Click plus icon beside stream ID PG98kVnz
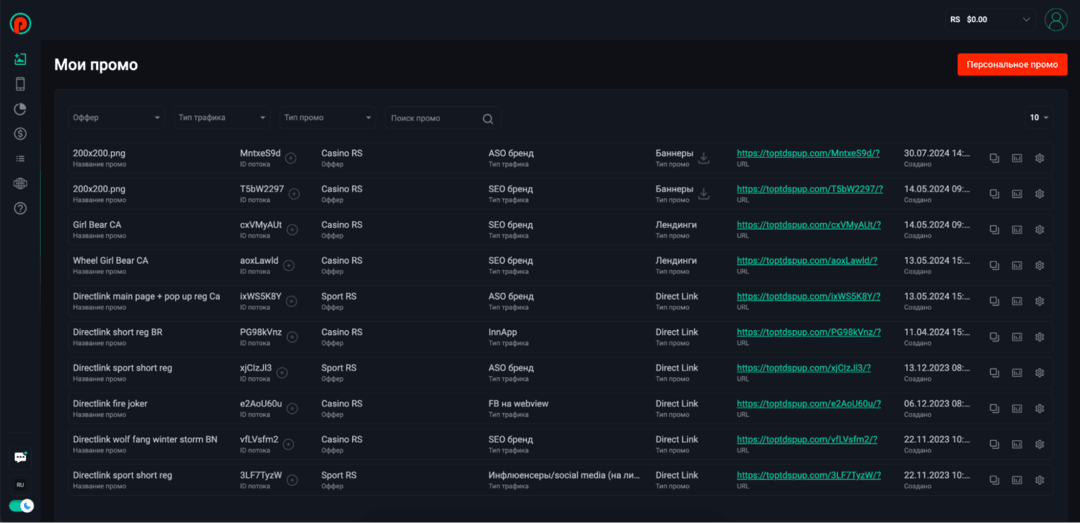This screenshot has height=523, width=1080. (292, 336)
